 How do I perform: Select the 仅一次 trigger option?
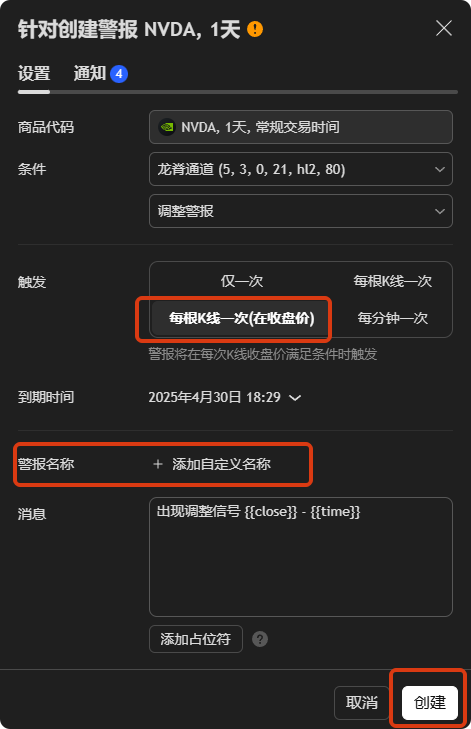[x=242, y=281]
